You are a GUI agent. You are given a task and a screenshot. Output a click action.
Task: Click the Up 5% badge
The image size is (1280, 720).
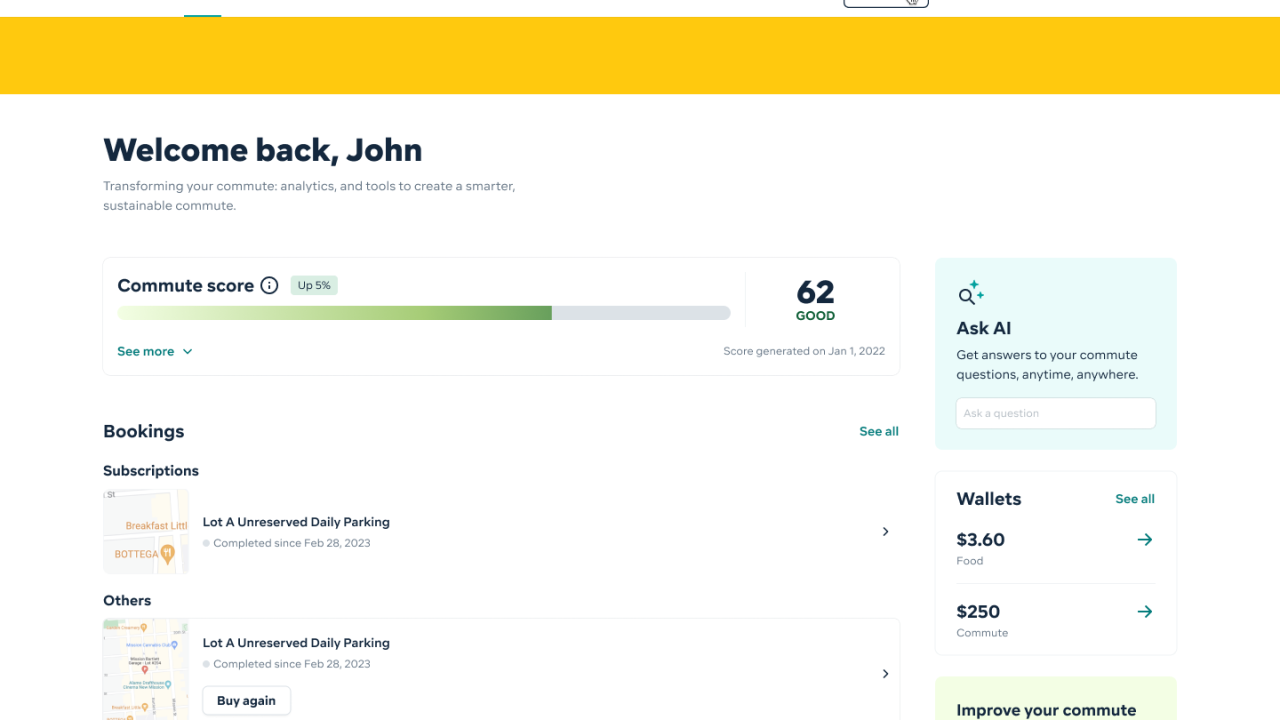coord(314,286)
